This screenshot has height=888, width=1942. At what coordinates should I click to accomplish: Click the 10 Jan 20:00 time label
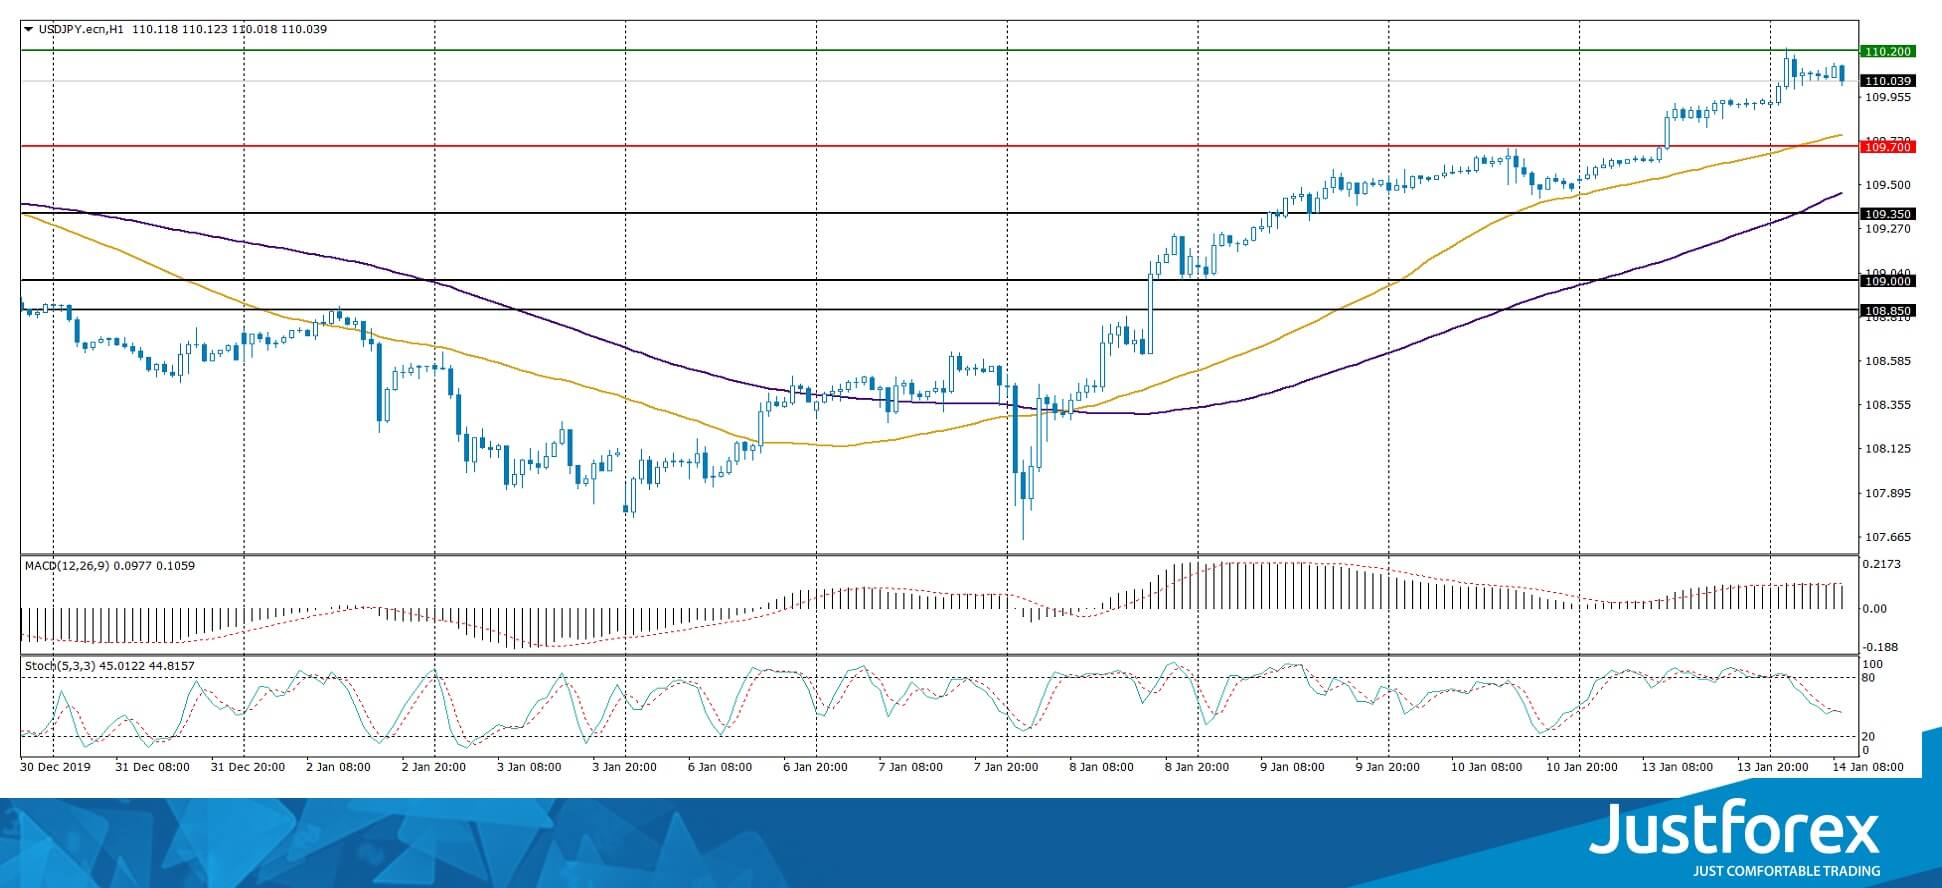coord(1582,768)
